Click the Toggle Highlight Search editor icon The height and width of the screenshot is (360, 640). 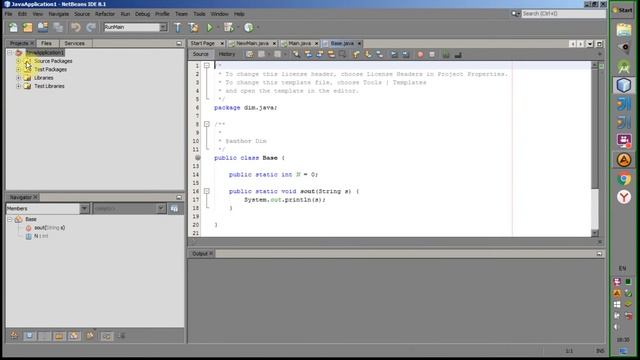point(331,54)
